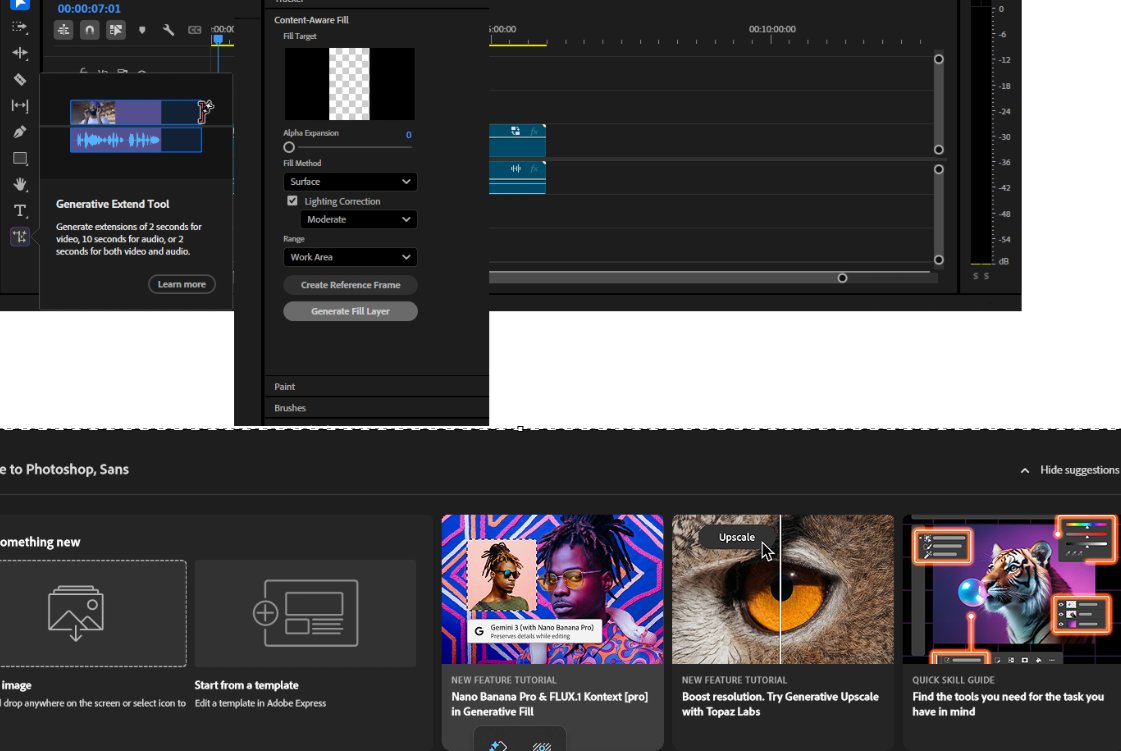The image size is (1121, 751).
Task: Click Learn more in Generative Extend tooltip
Action: (182, 284)
